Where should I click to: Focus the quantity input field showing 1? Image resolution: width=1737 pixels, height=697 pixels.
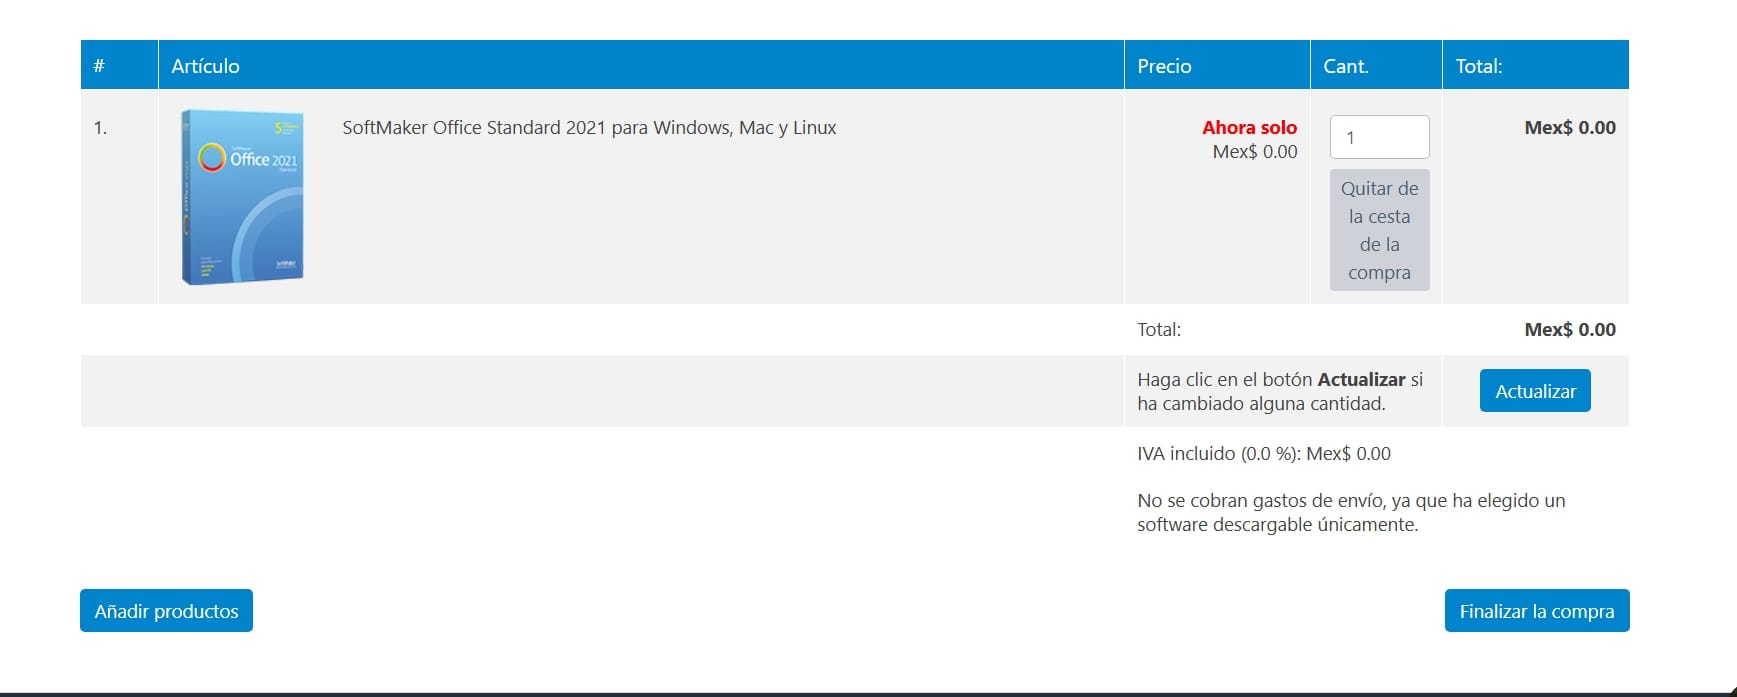1379,137
